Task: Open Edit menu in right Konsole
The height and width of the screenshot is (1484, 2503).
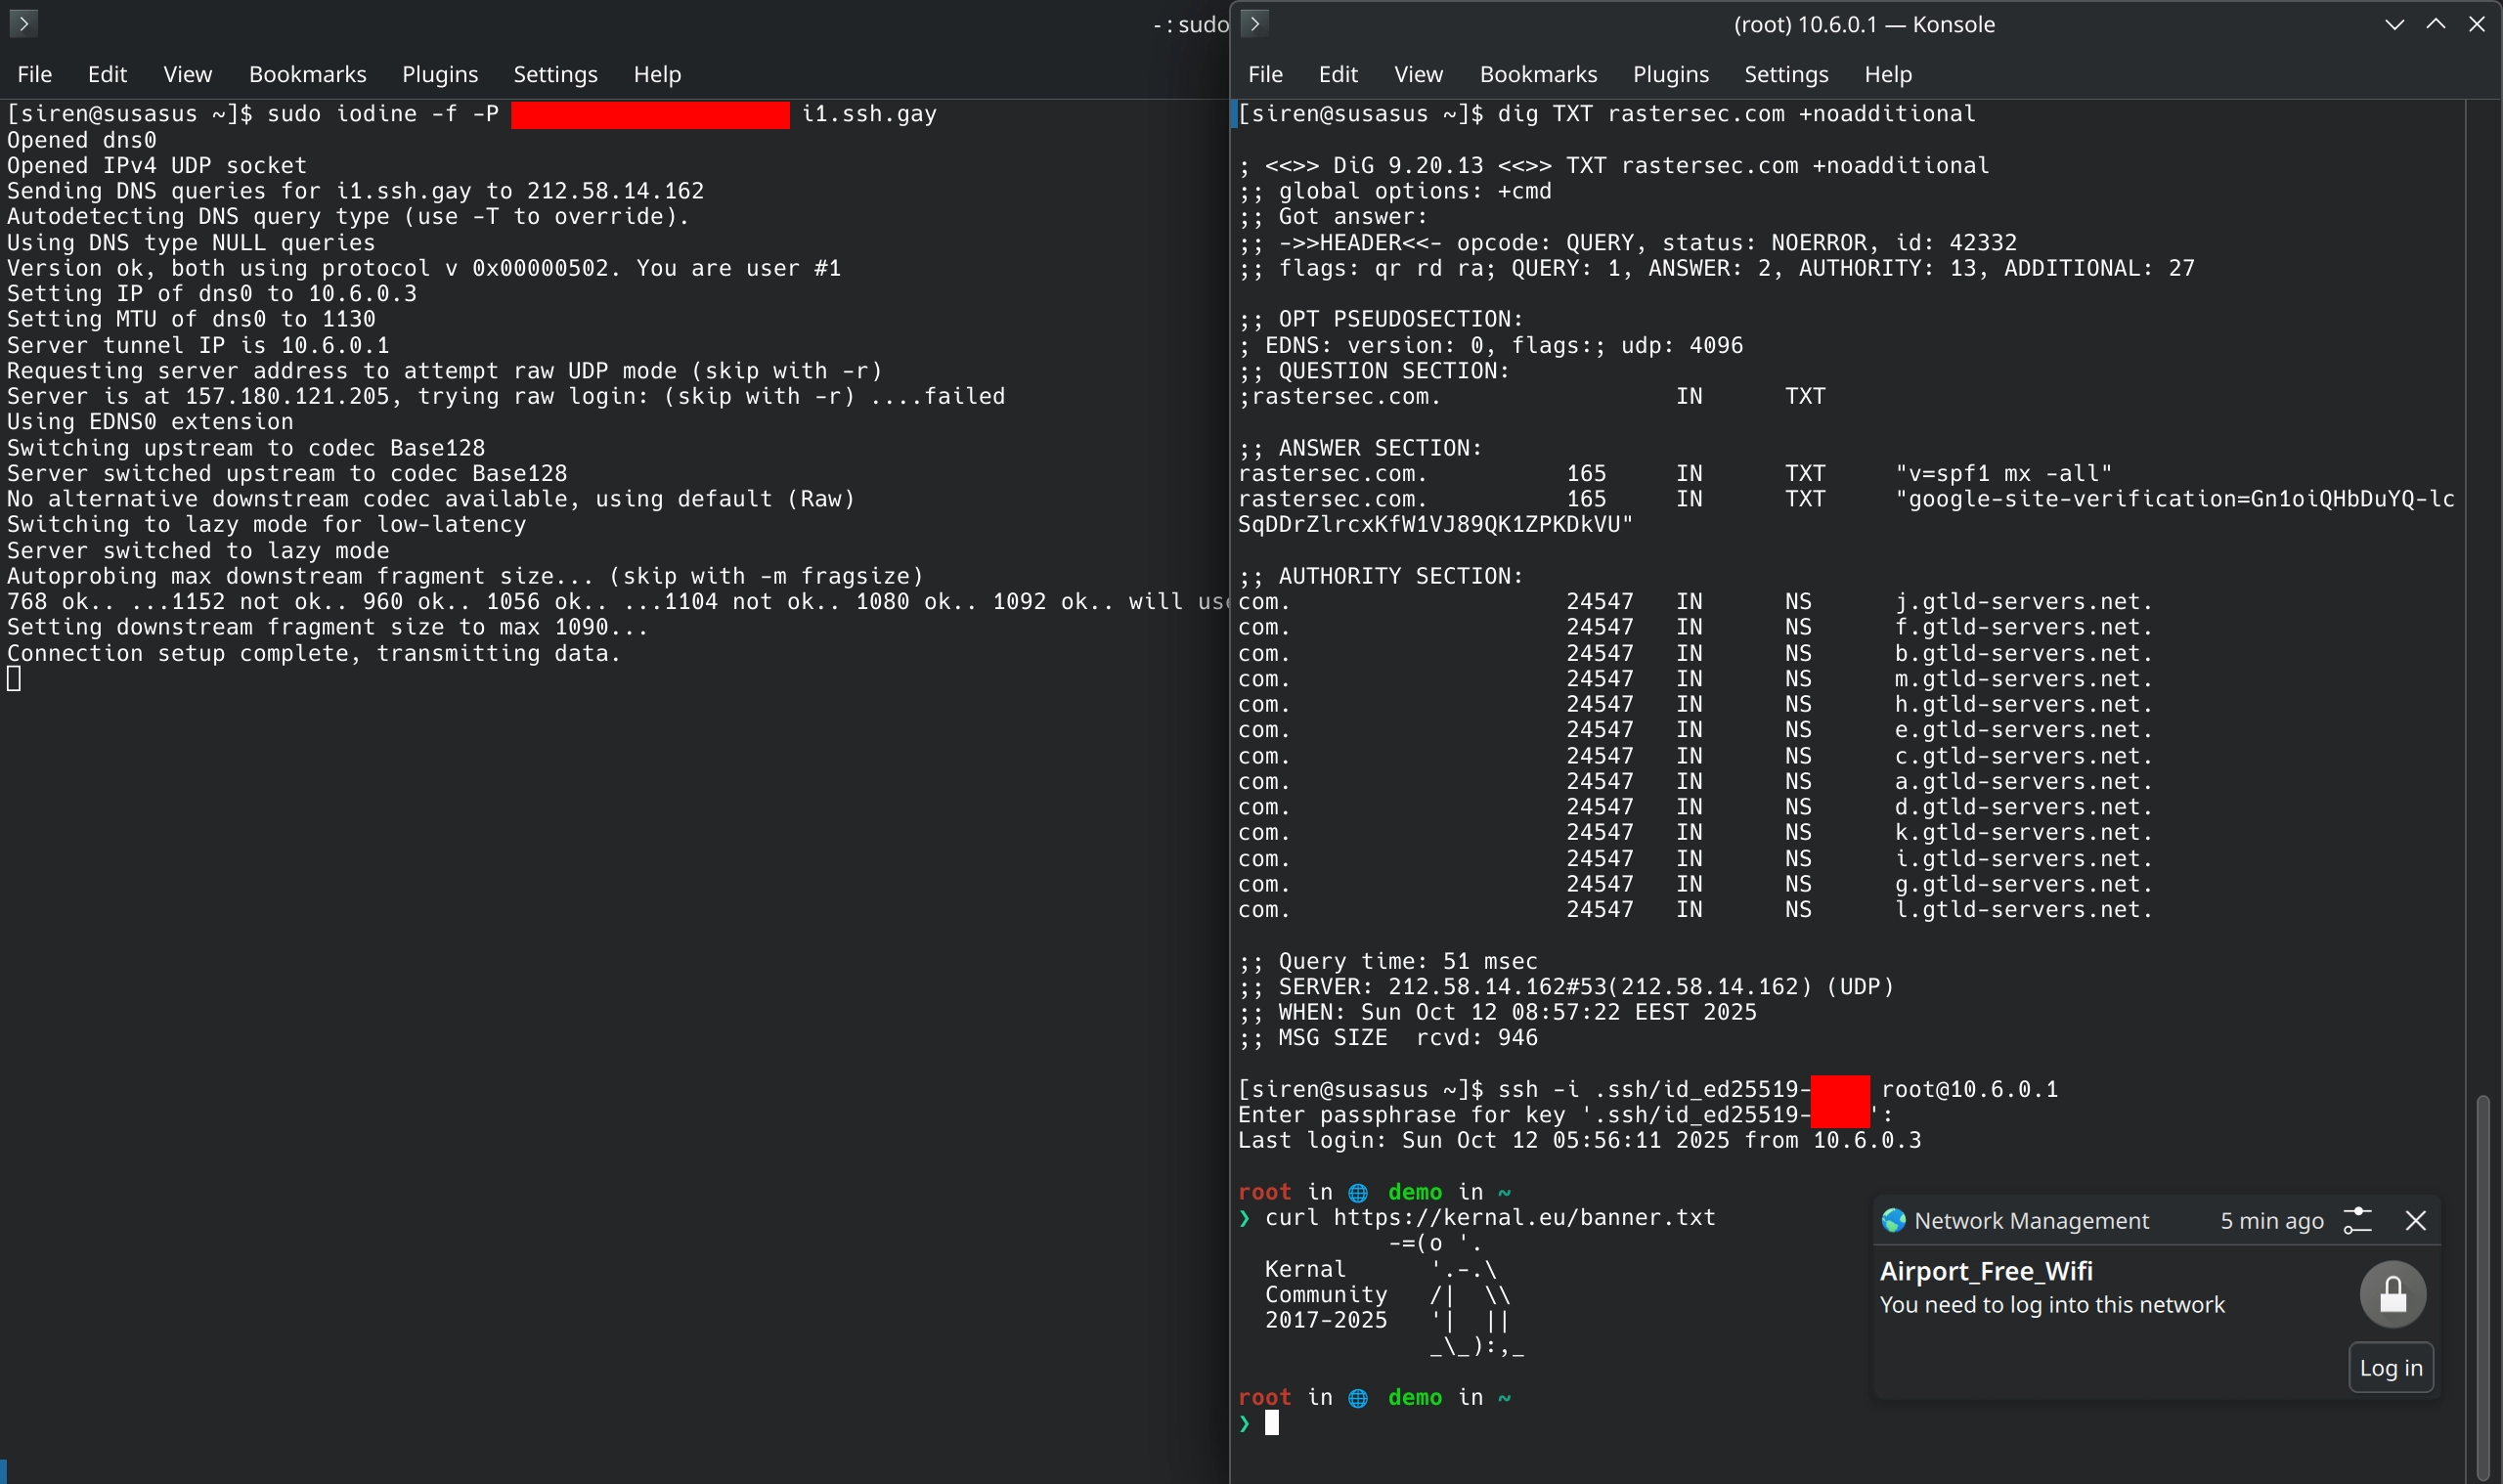Action: (1337, 74)
